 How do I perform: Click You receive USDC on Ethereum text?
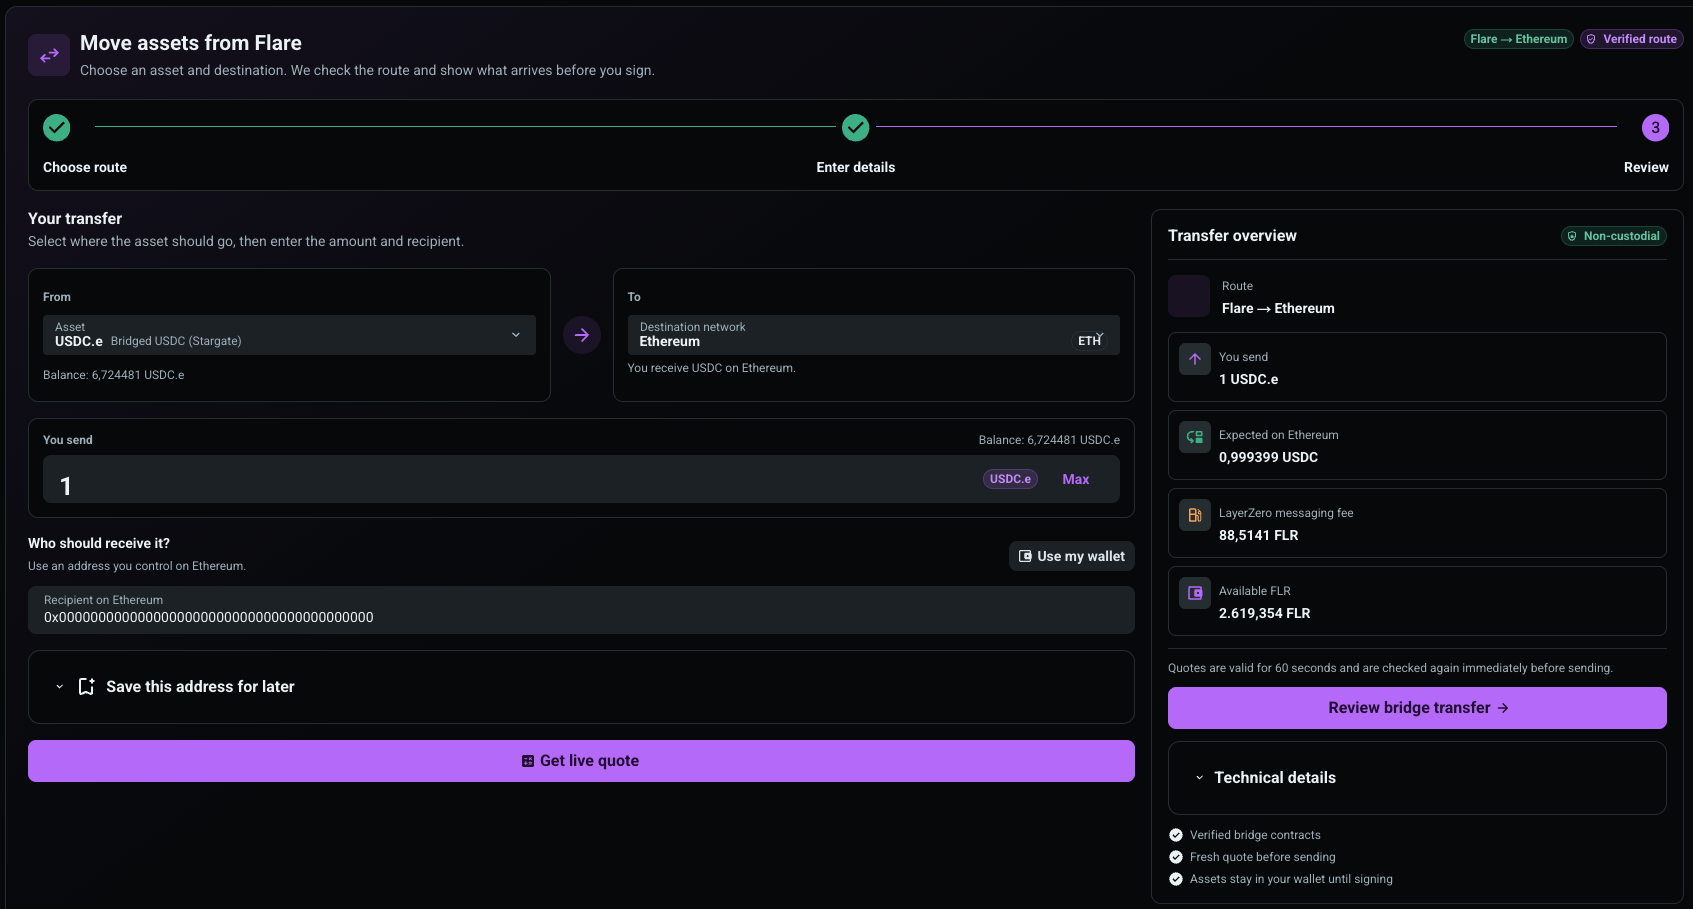711,368
